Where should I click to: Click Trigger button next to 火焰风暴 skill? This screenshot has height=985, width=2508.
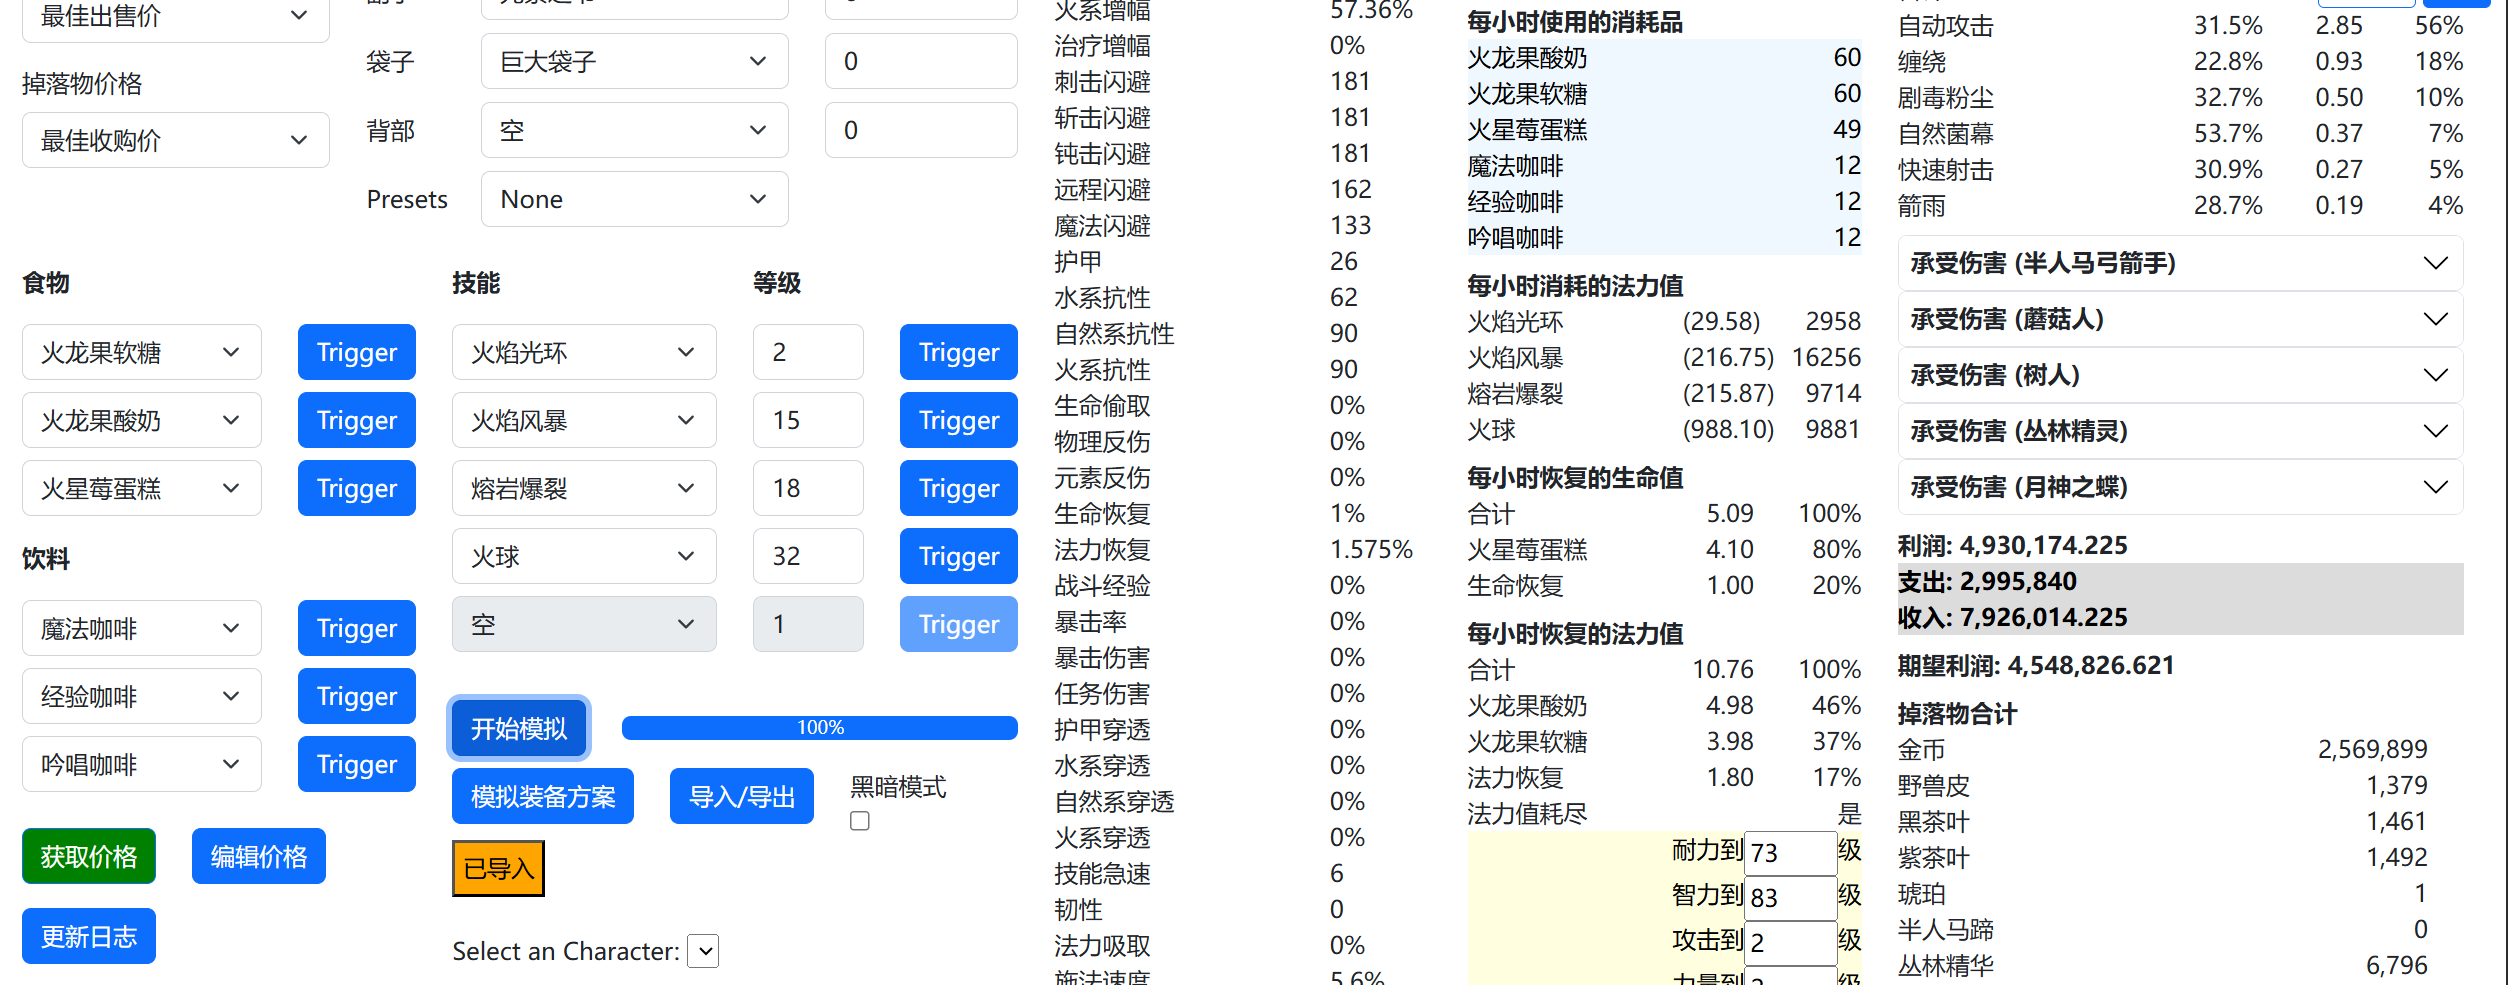pos(958,420)
